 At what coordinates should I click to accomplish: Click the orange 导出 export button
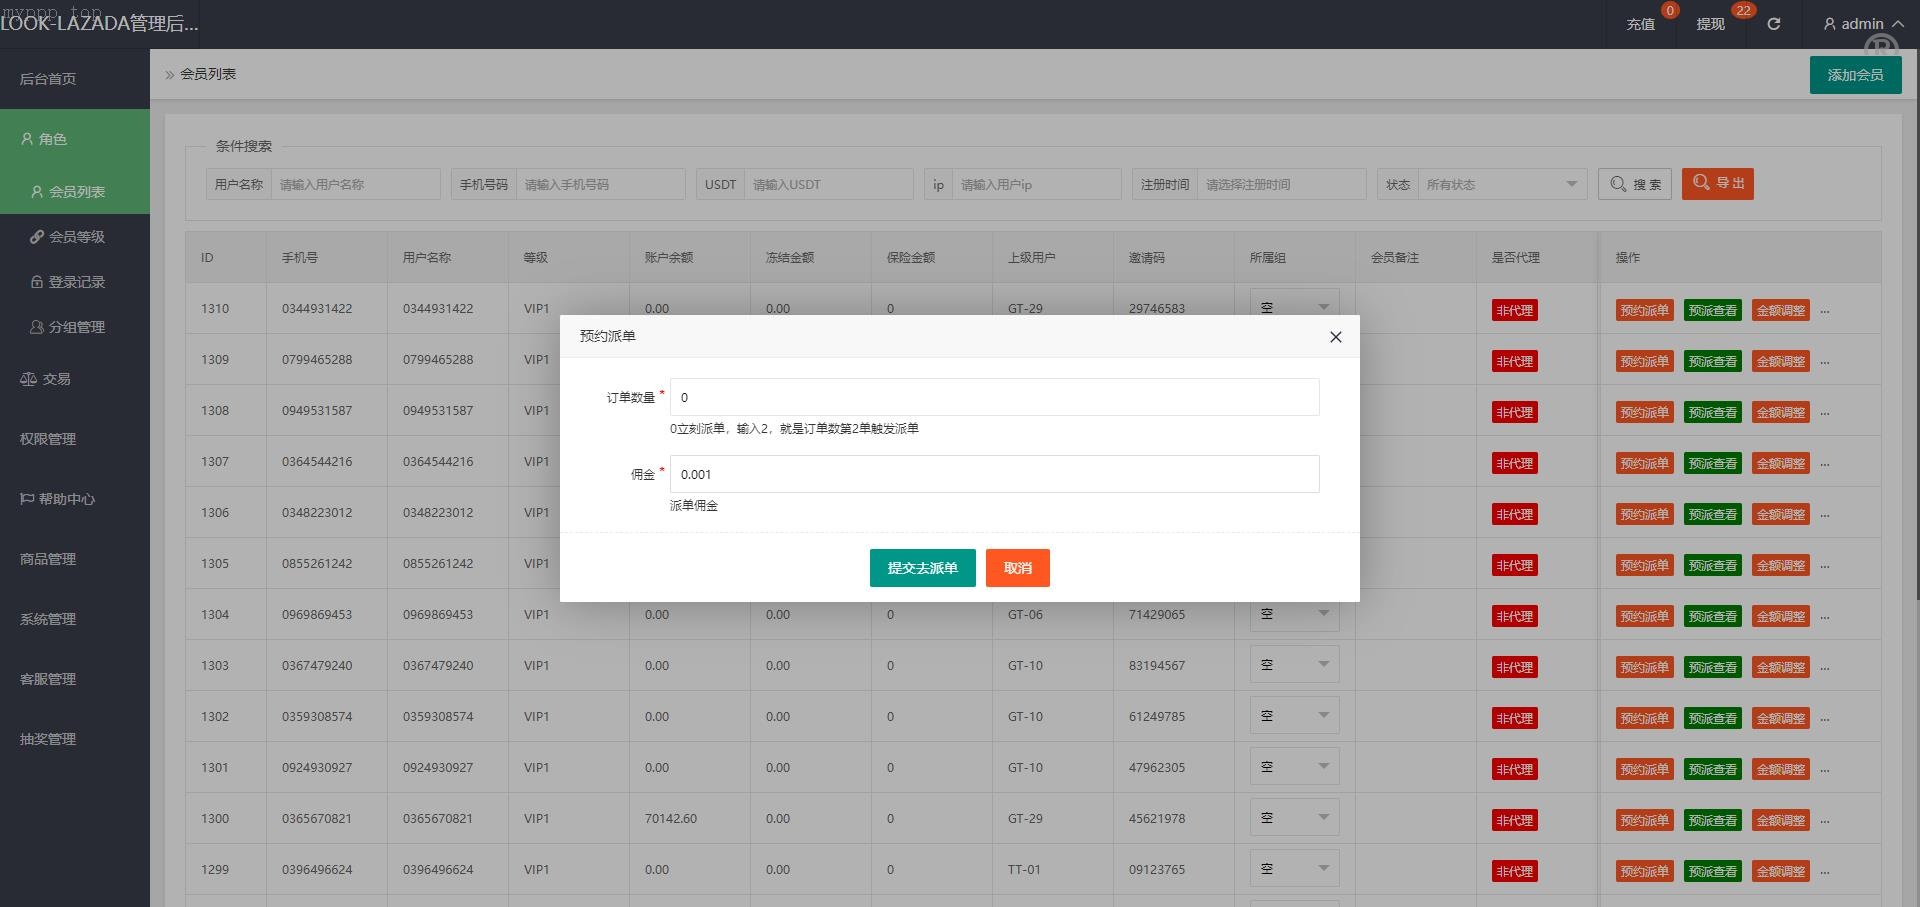[1717, 184]
